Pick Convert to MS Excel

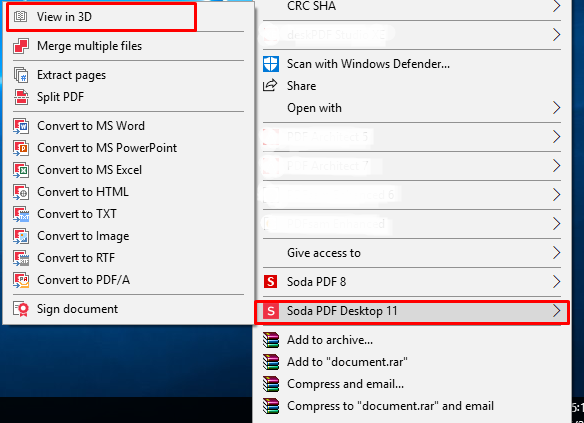click(x=128, y=170)
